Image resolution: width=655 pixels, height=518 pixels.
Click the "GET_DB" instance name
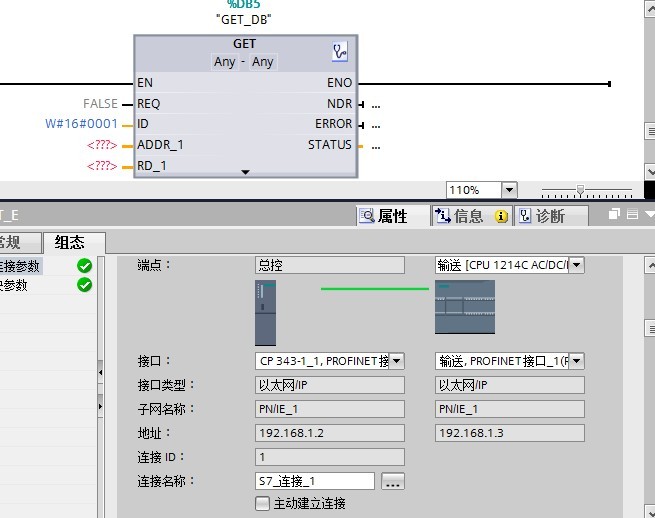point(244,19)
